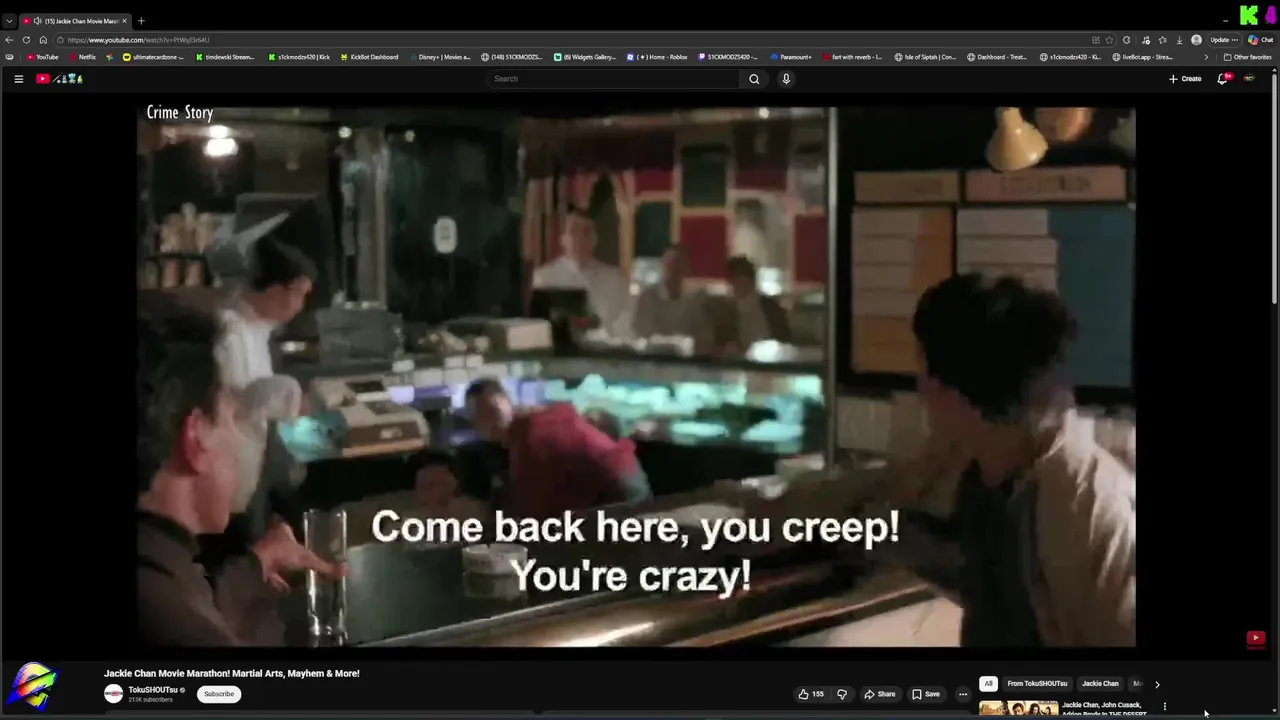
Task: Click the TokuSHOUTsu channel name
Action: [153, 690]
